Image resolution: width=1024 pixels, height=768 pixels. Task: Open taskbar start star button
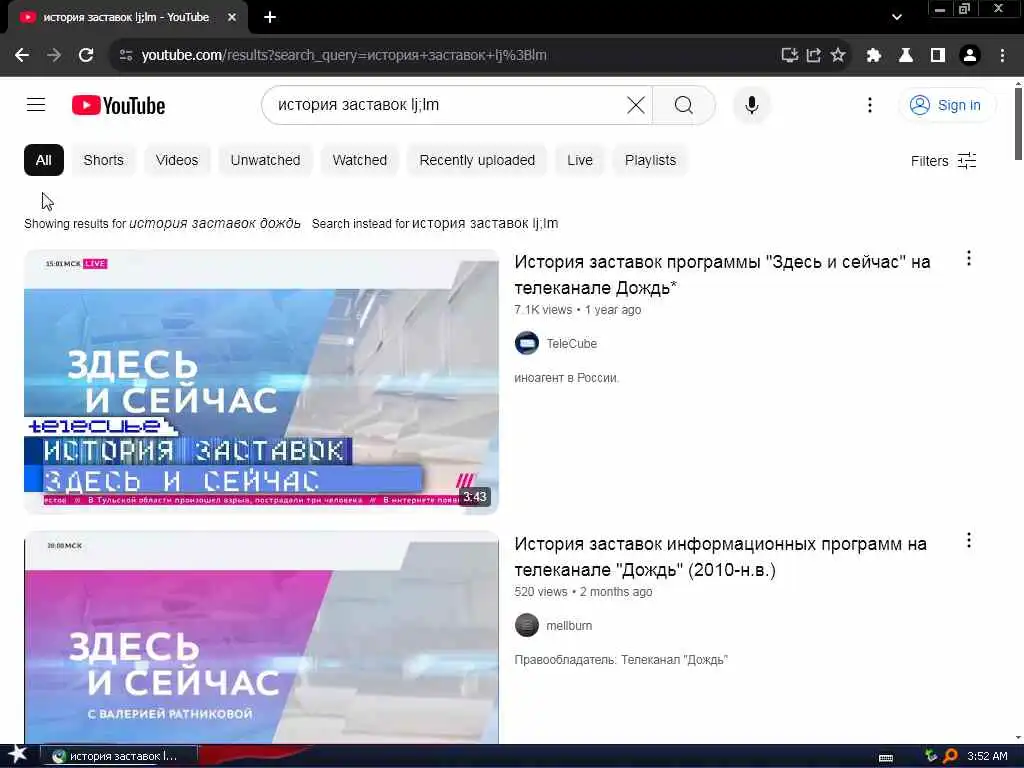click(17, 754)
